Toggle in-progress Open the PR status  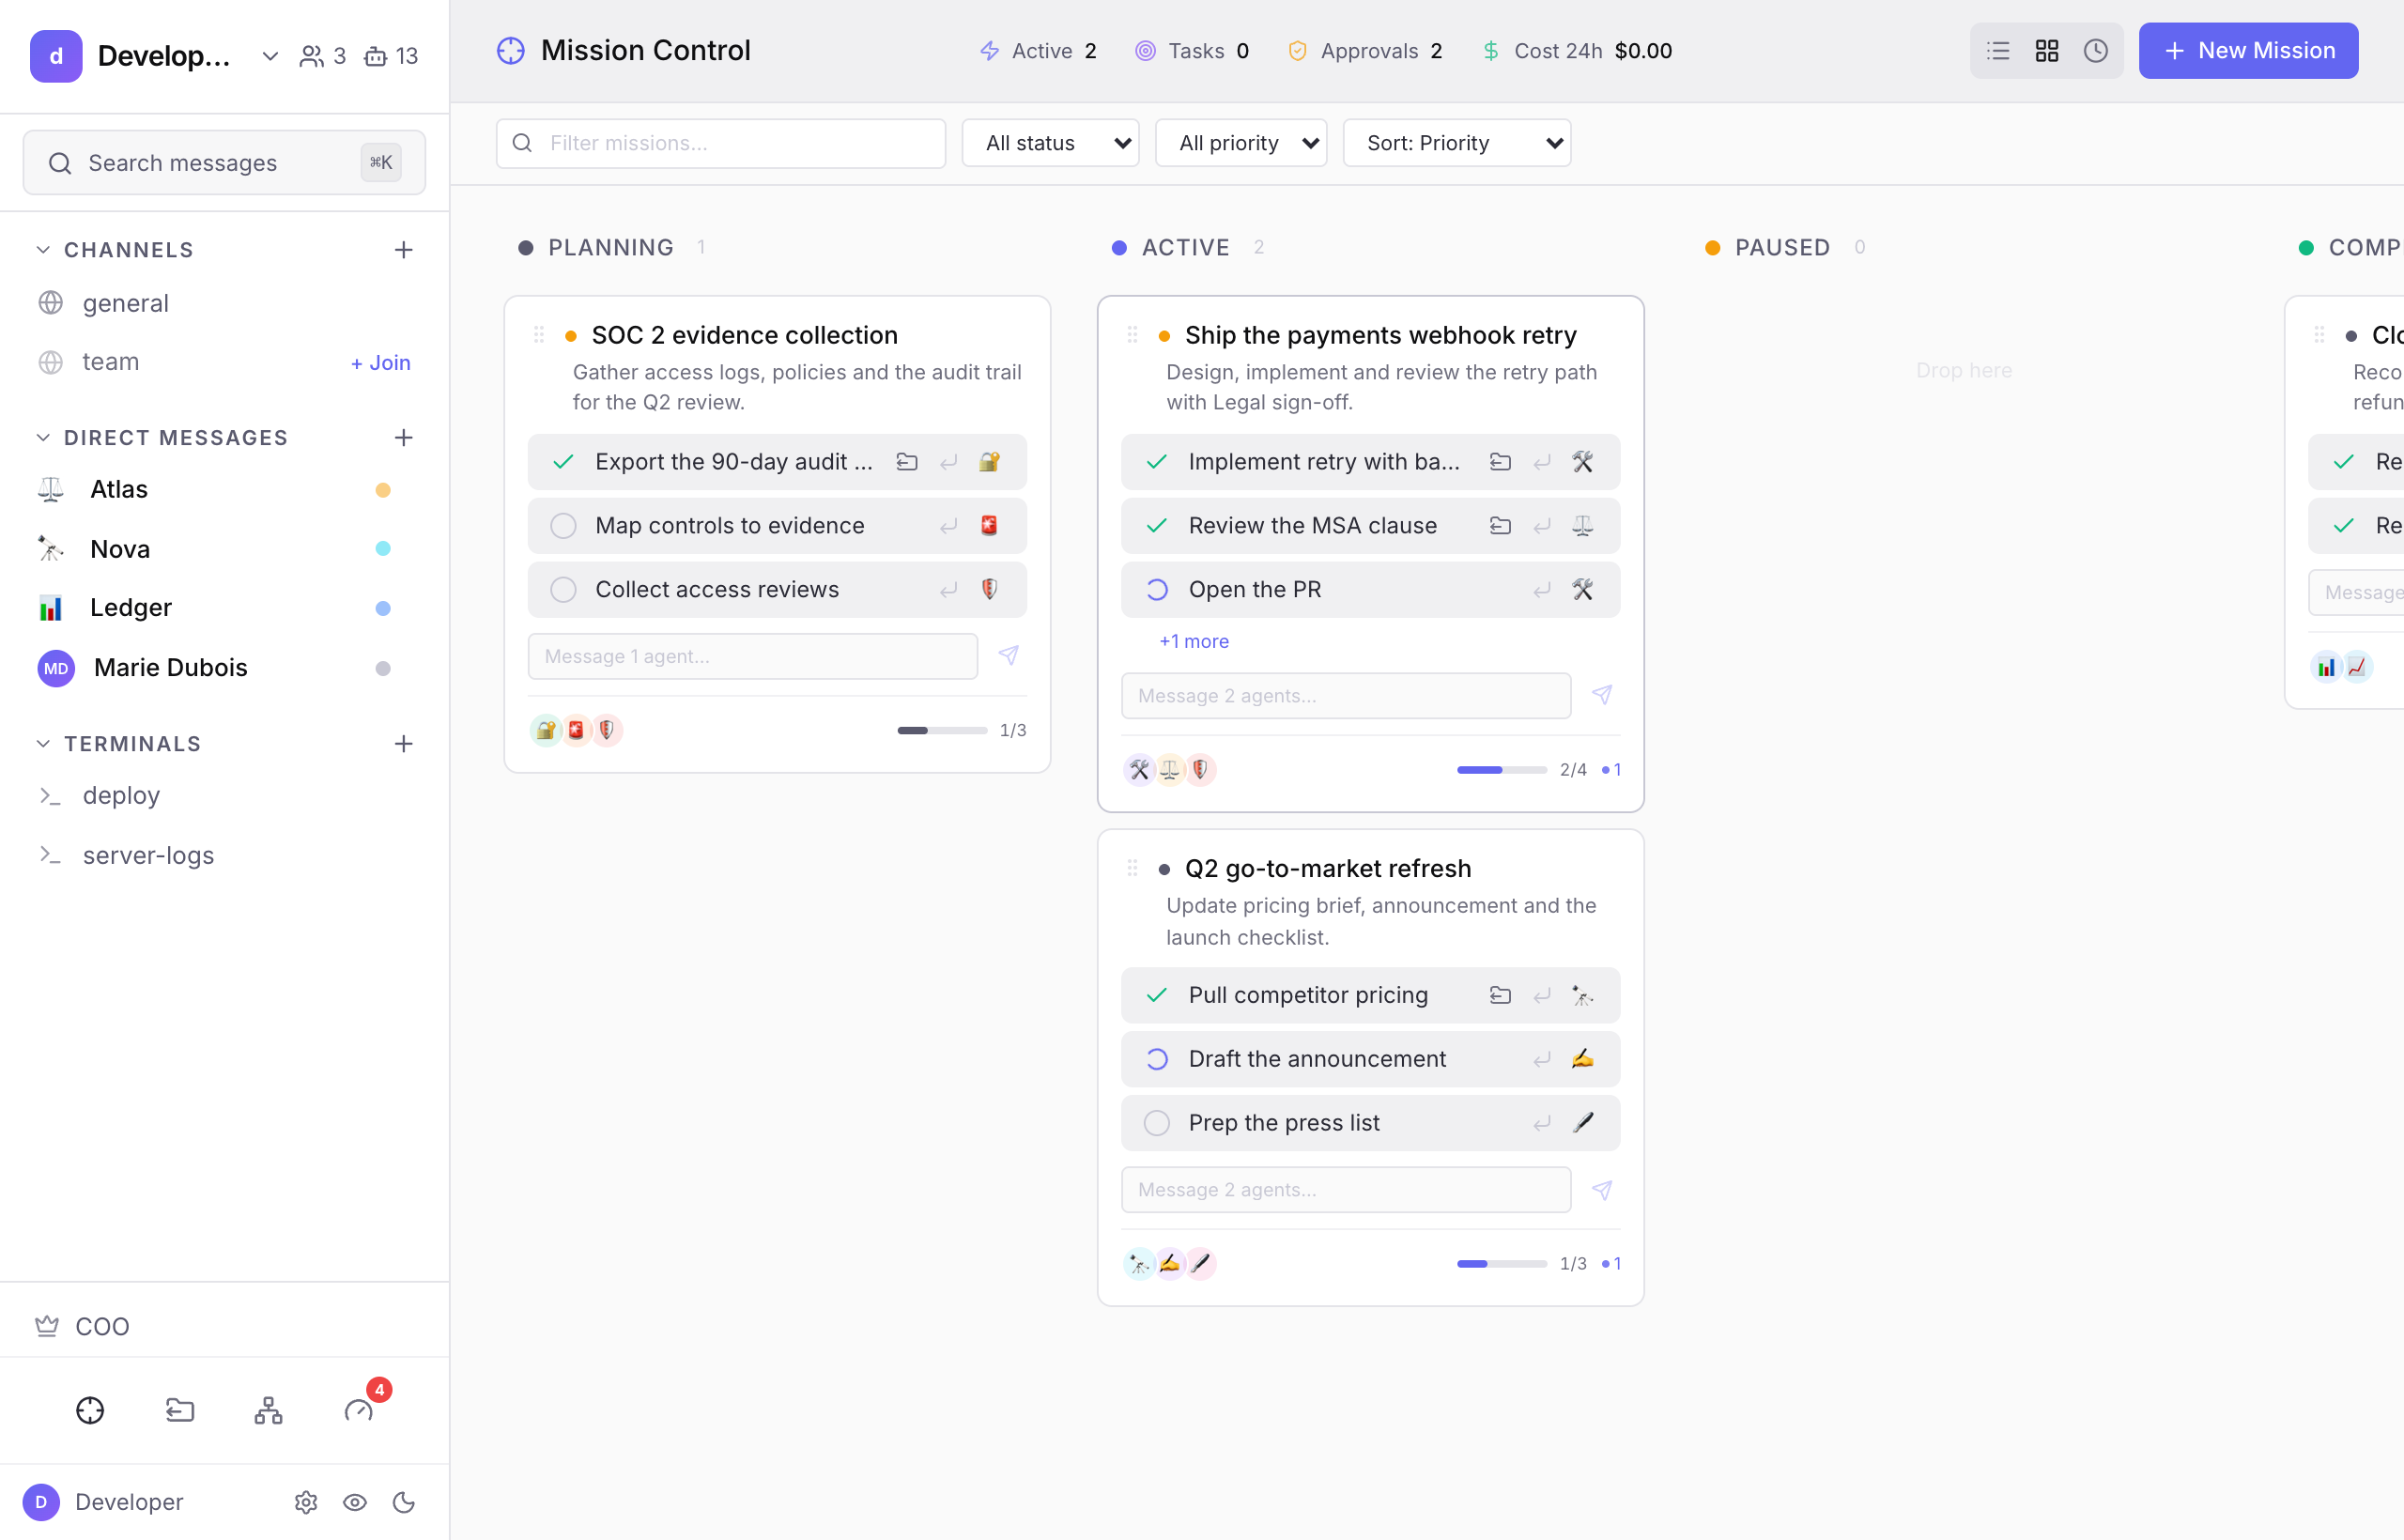click(x=1157, y=590)
